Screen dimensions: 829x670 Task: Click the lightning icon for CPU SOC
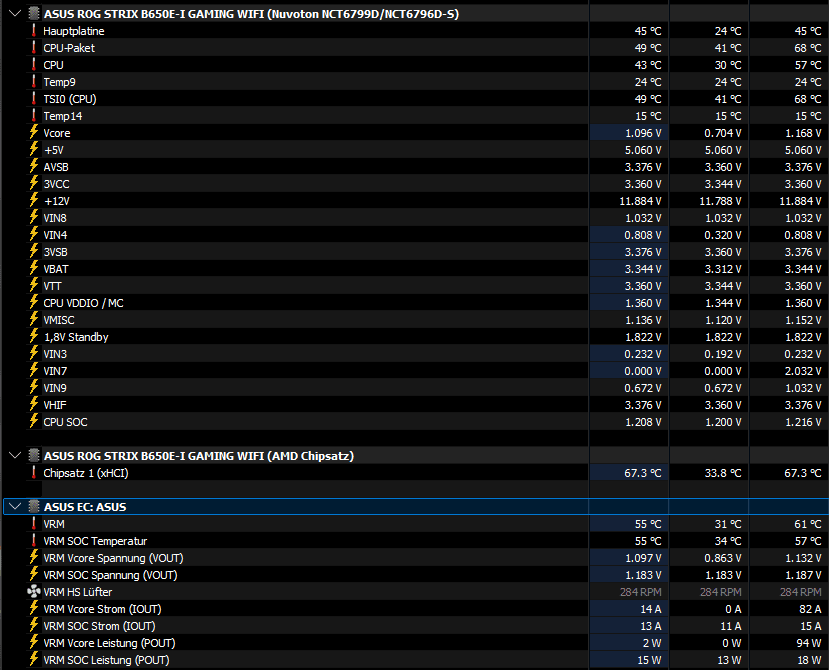[34, 421]
